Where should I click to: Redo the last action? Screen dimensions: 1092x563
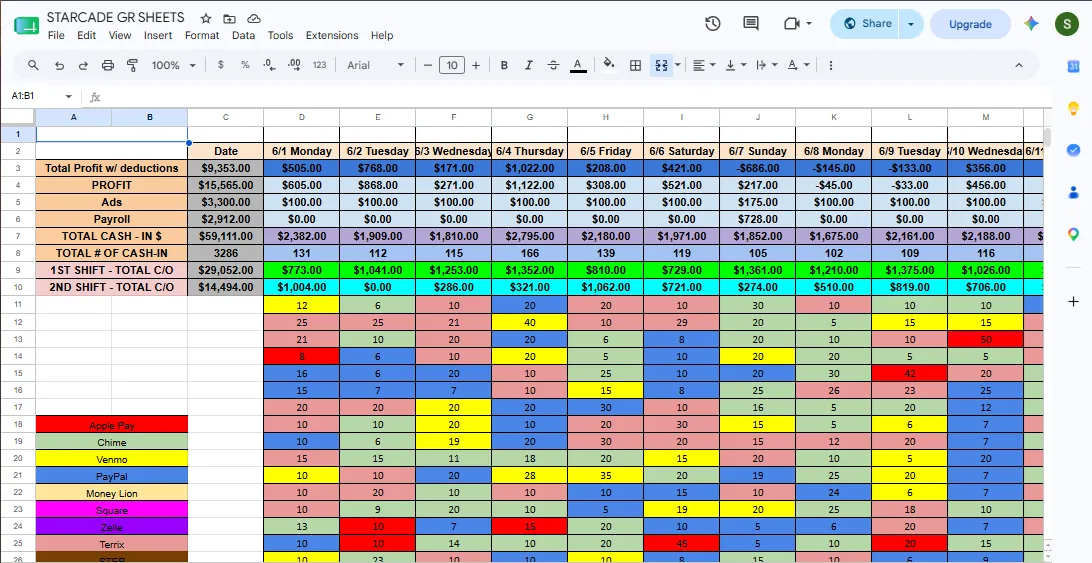point(83,65)
